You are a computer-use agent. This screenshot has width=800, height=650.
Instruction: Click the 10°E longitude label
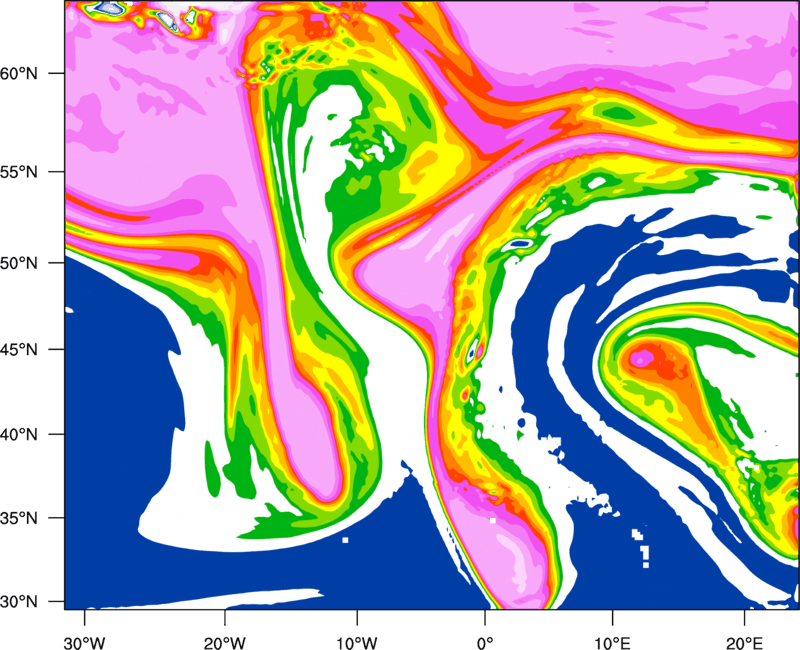click(x=612, y=643)
